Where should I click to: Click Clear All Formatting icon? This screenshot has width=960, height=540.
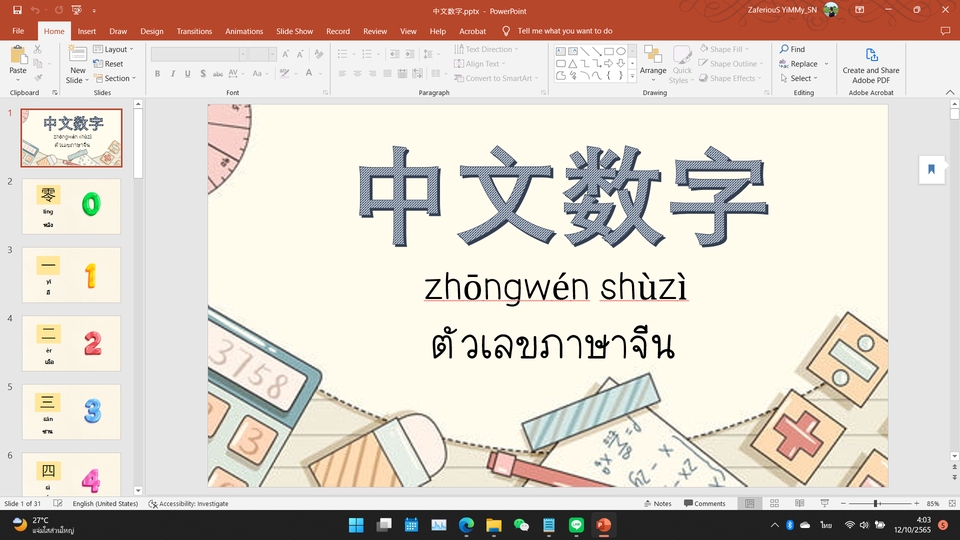[x=318, y=54]
